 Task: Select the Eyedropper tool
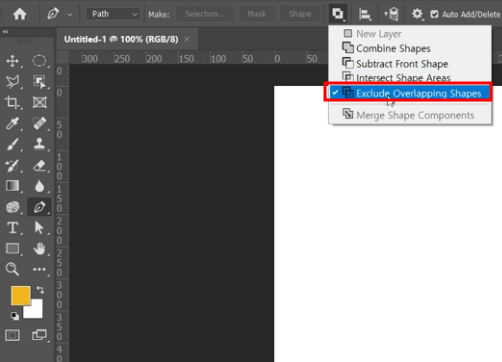click(x=13, y=123)
